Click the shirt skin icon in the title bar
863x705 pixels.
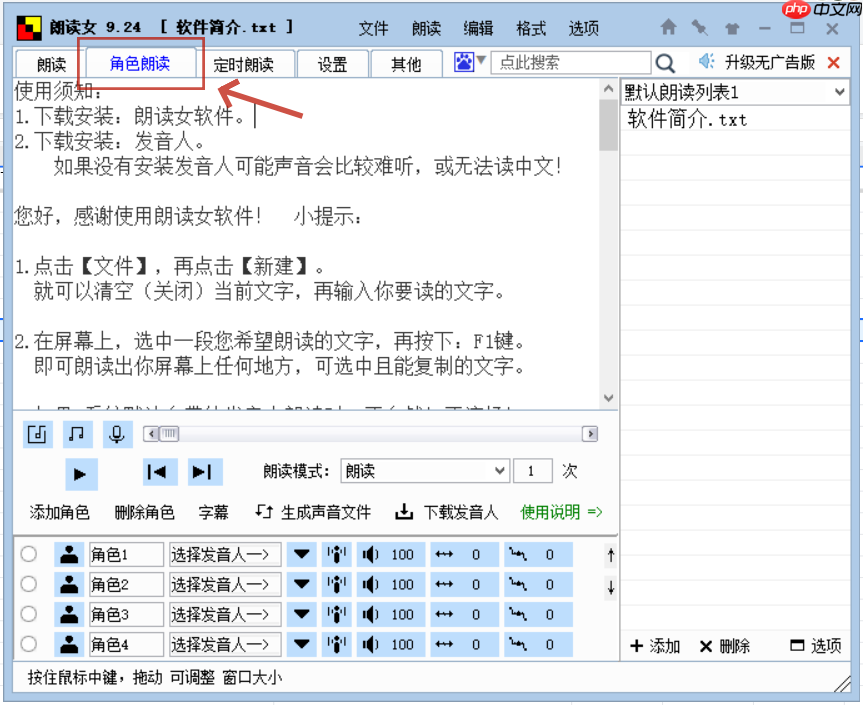[x=732, y=28]
